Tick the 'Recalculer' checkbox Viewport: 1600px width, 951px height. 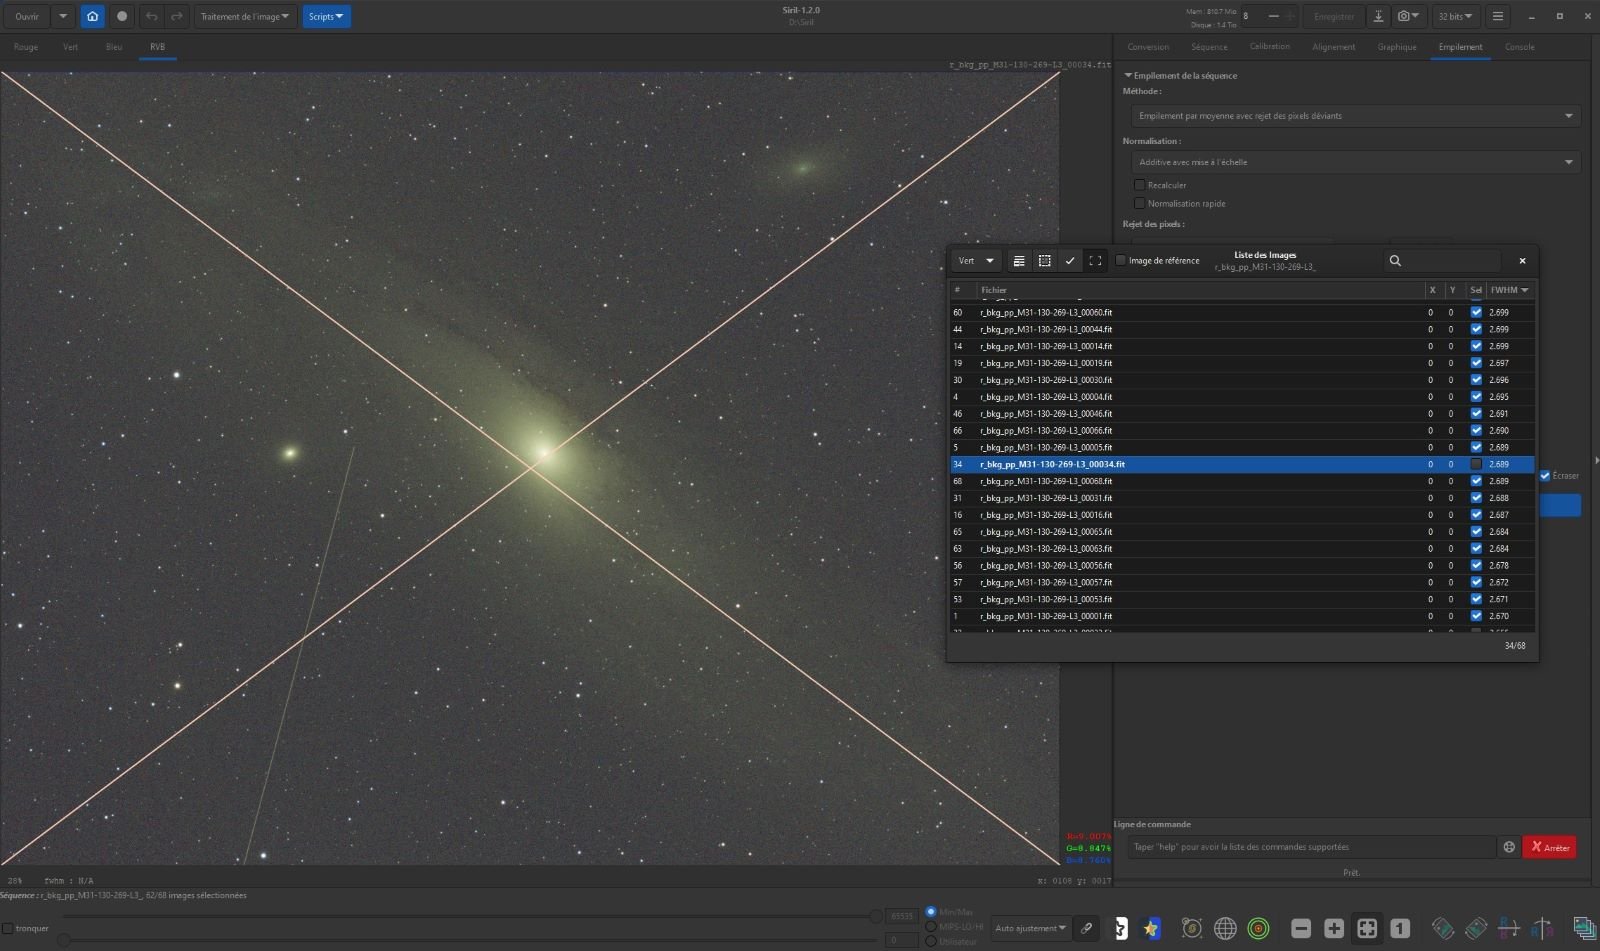1139,185
